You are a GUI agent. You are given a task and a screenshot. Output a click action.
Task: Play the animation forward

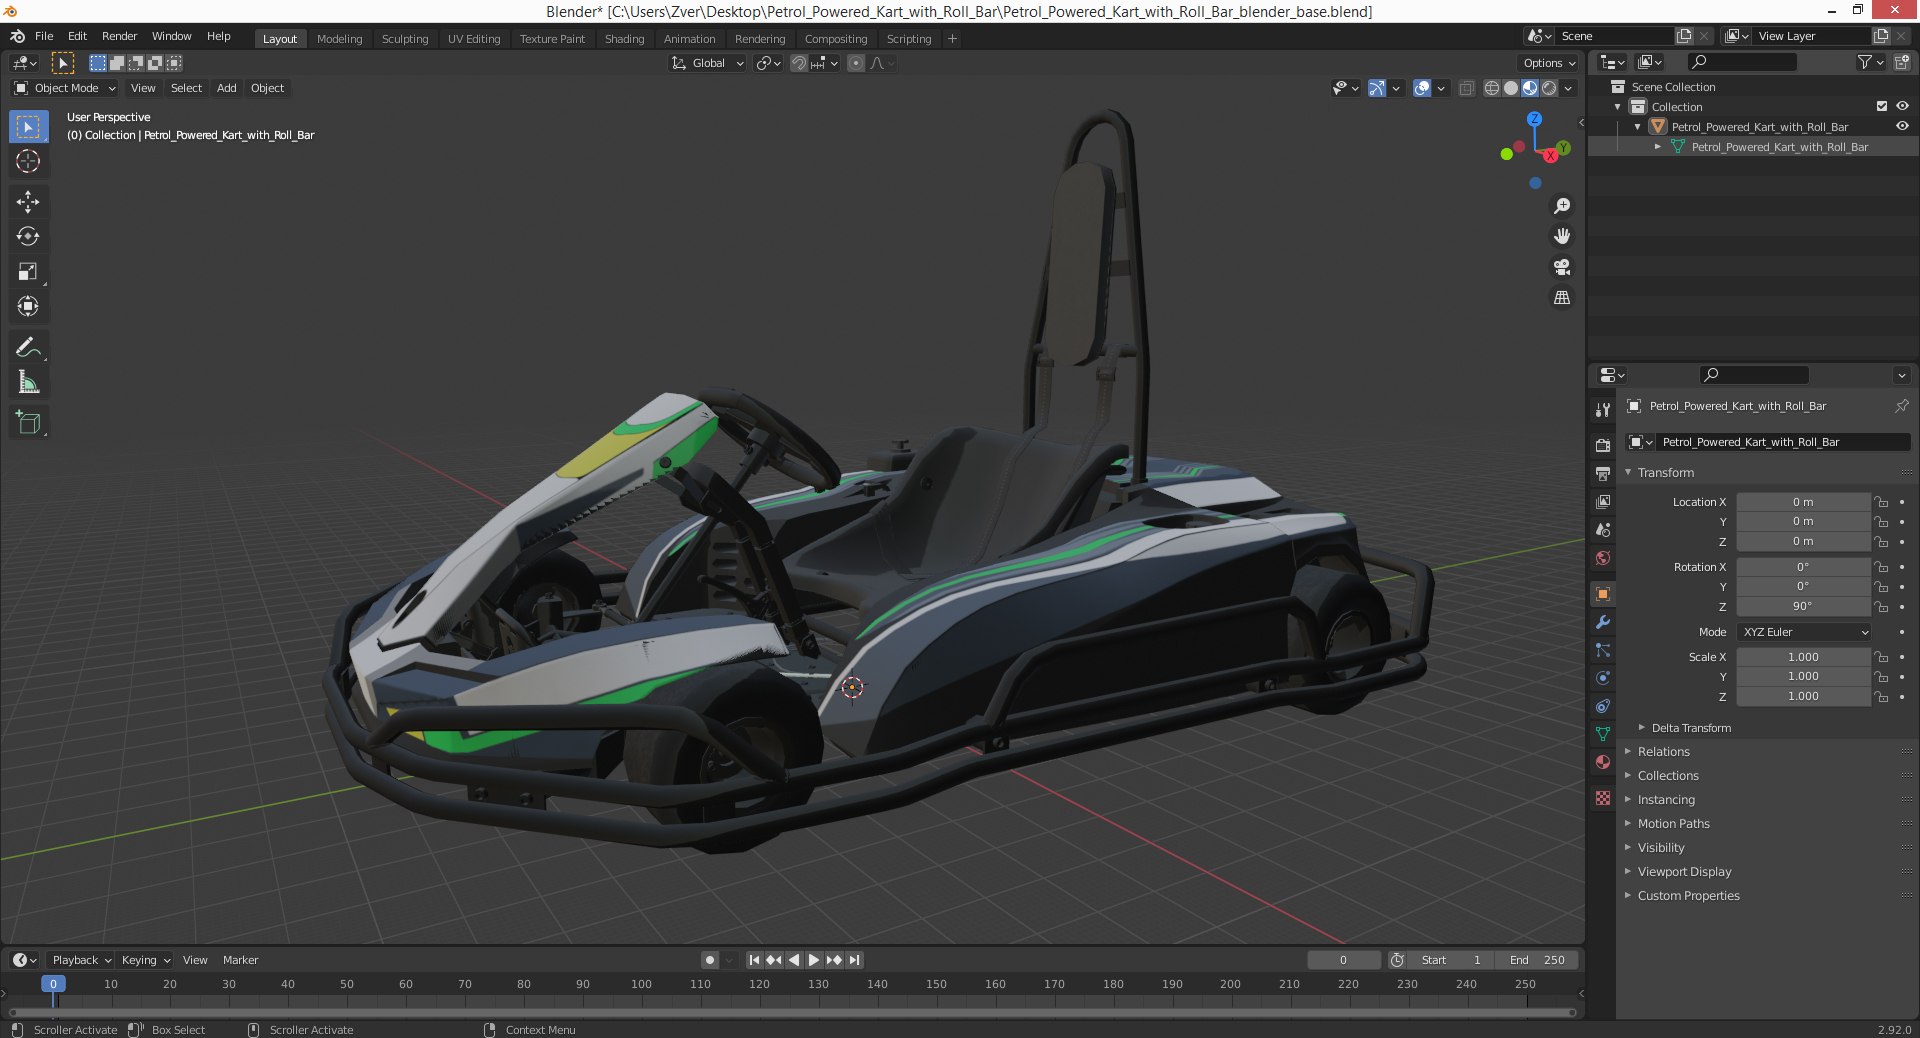click(813, 960)
